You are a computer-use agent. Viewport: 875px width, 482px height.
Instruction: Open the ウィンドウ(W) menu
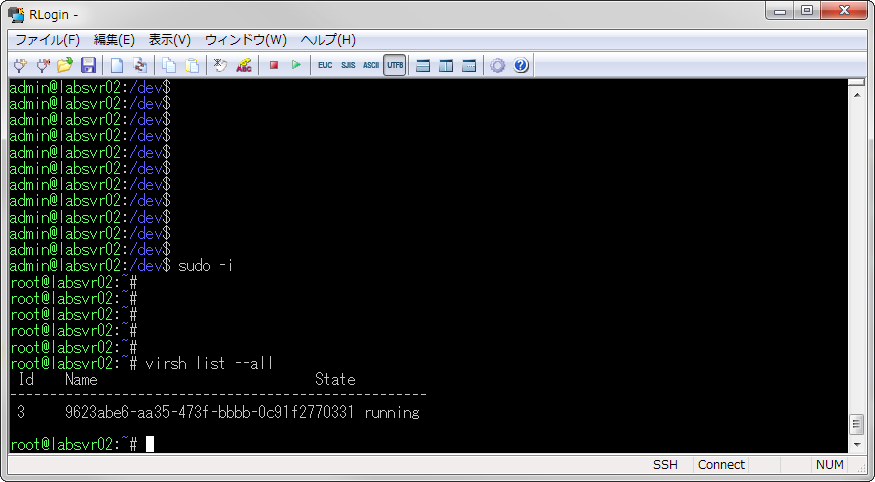point(246,40)
